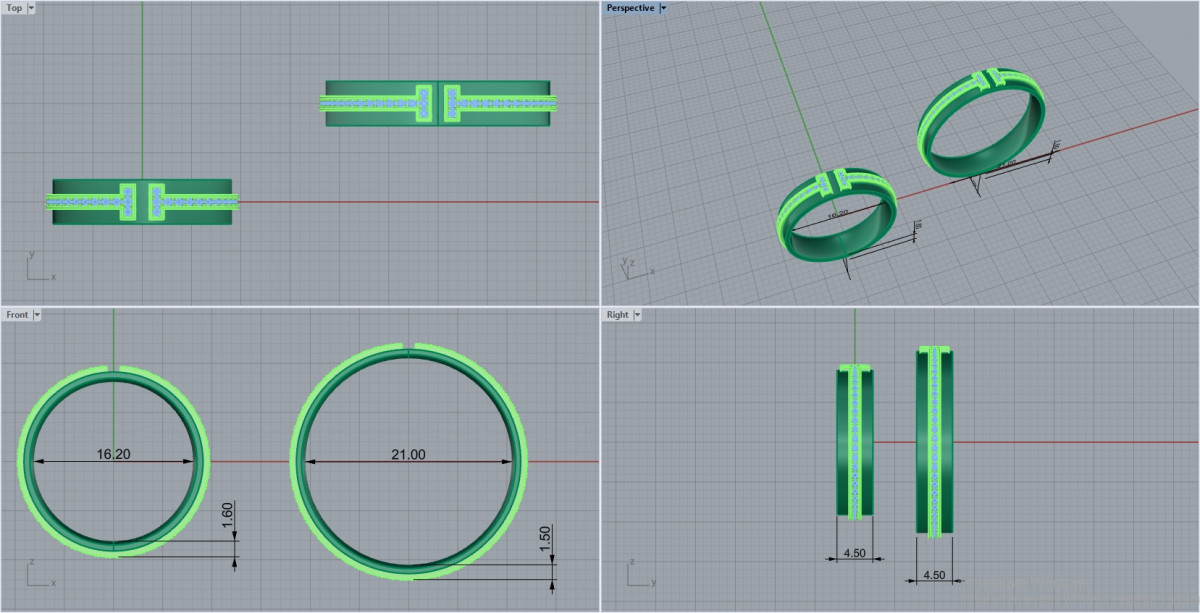The height and width of the screenshot is (613, 1200).
Task: Select the 21.00 diameter dimension text
Action: 408,454
